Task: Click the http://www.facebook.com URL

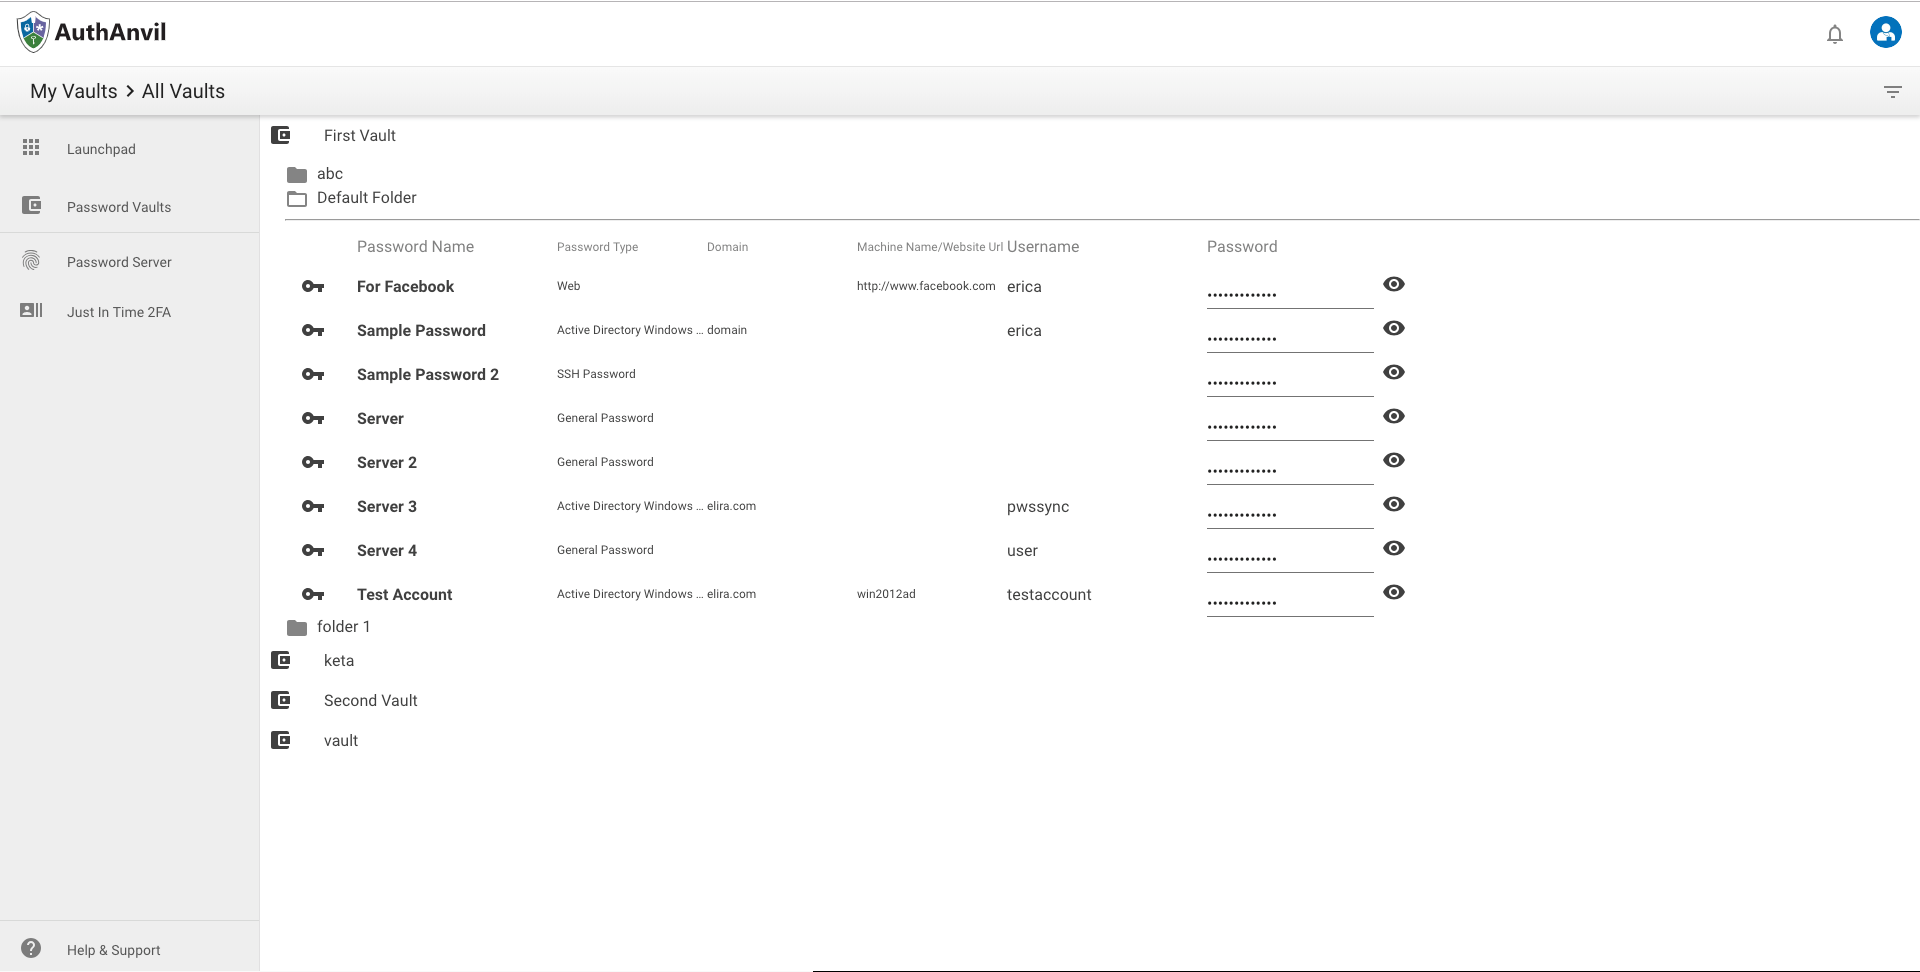Action: (926, 286)
